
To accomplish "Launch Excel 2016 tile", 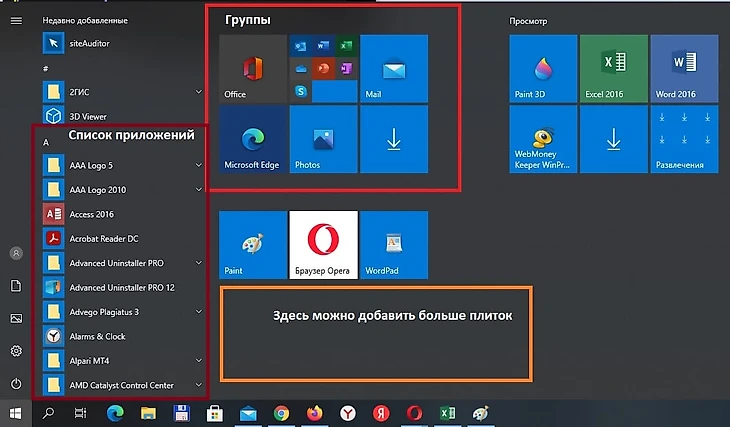I will (613, 69).
